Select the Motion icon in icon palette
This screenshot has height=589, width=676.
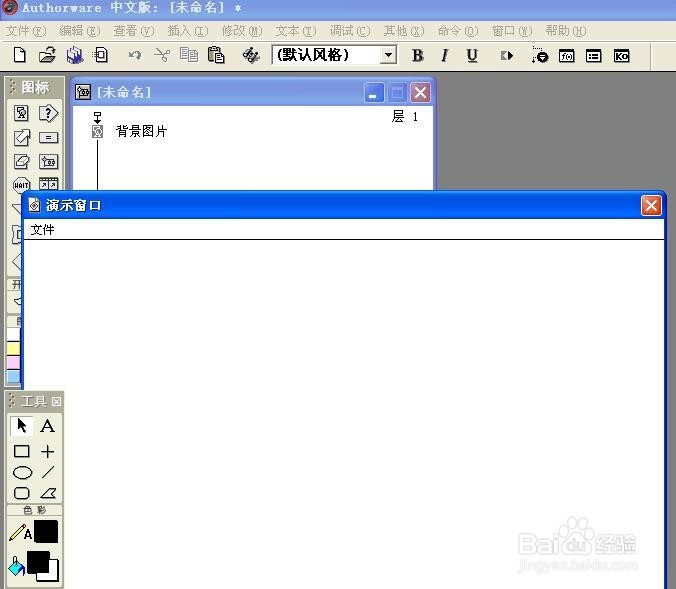pos(22,138)
